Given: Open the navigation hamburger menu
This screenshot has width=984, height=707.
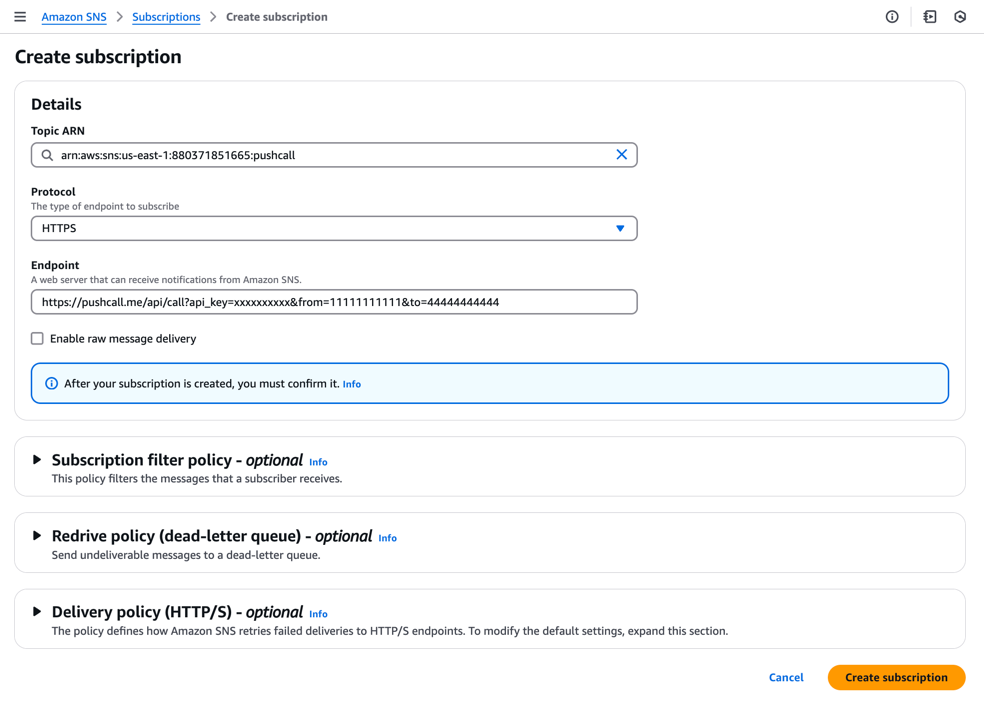Looking at the screenshot, I should [19, 16].
